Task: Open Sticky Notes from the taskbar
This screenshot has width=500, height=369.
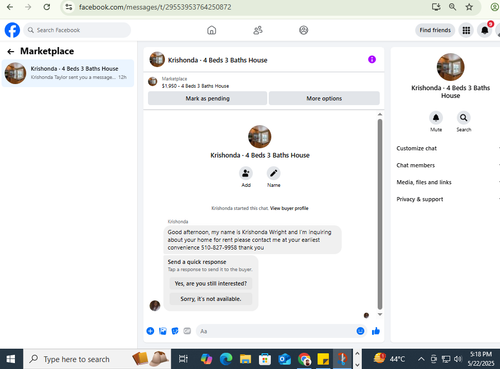Action: (x=323, y=359)
